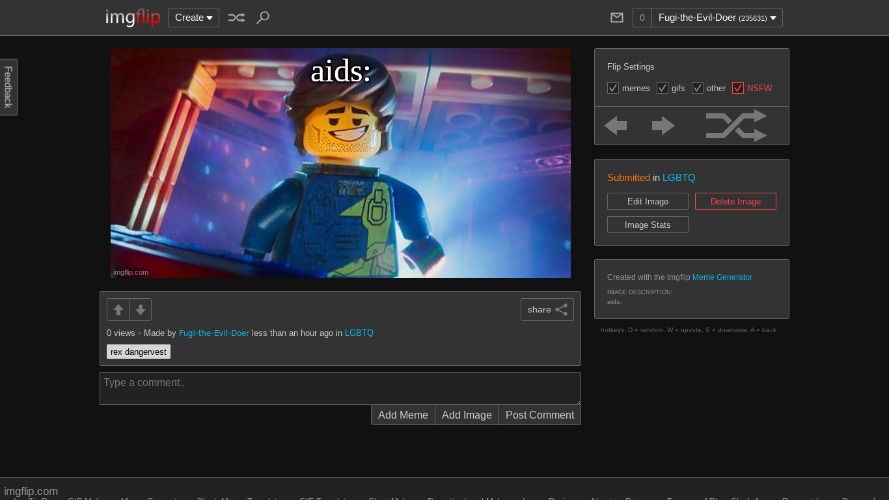Downvote the meme with down arrow
Image resolution: width=889 pixels, height=500 pixels.
tap(141, 310)
